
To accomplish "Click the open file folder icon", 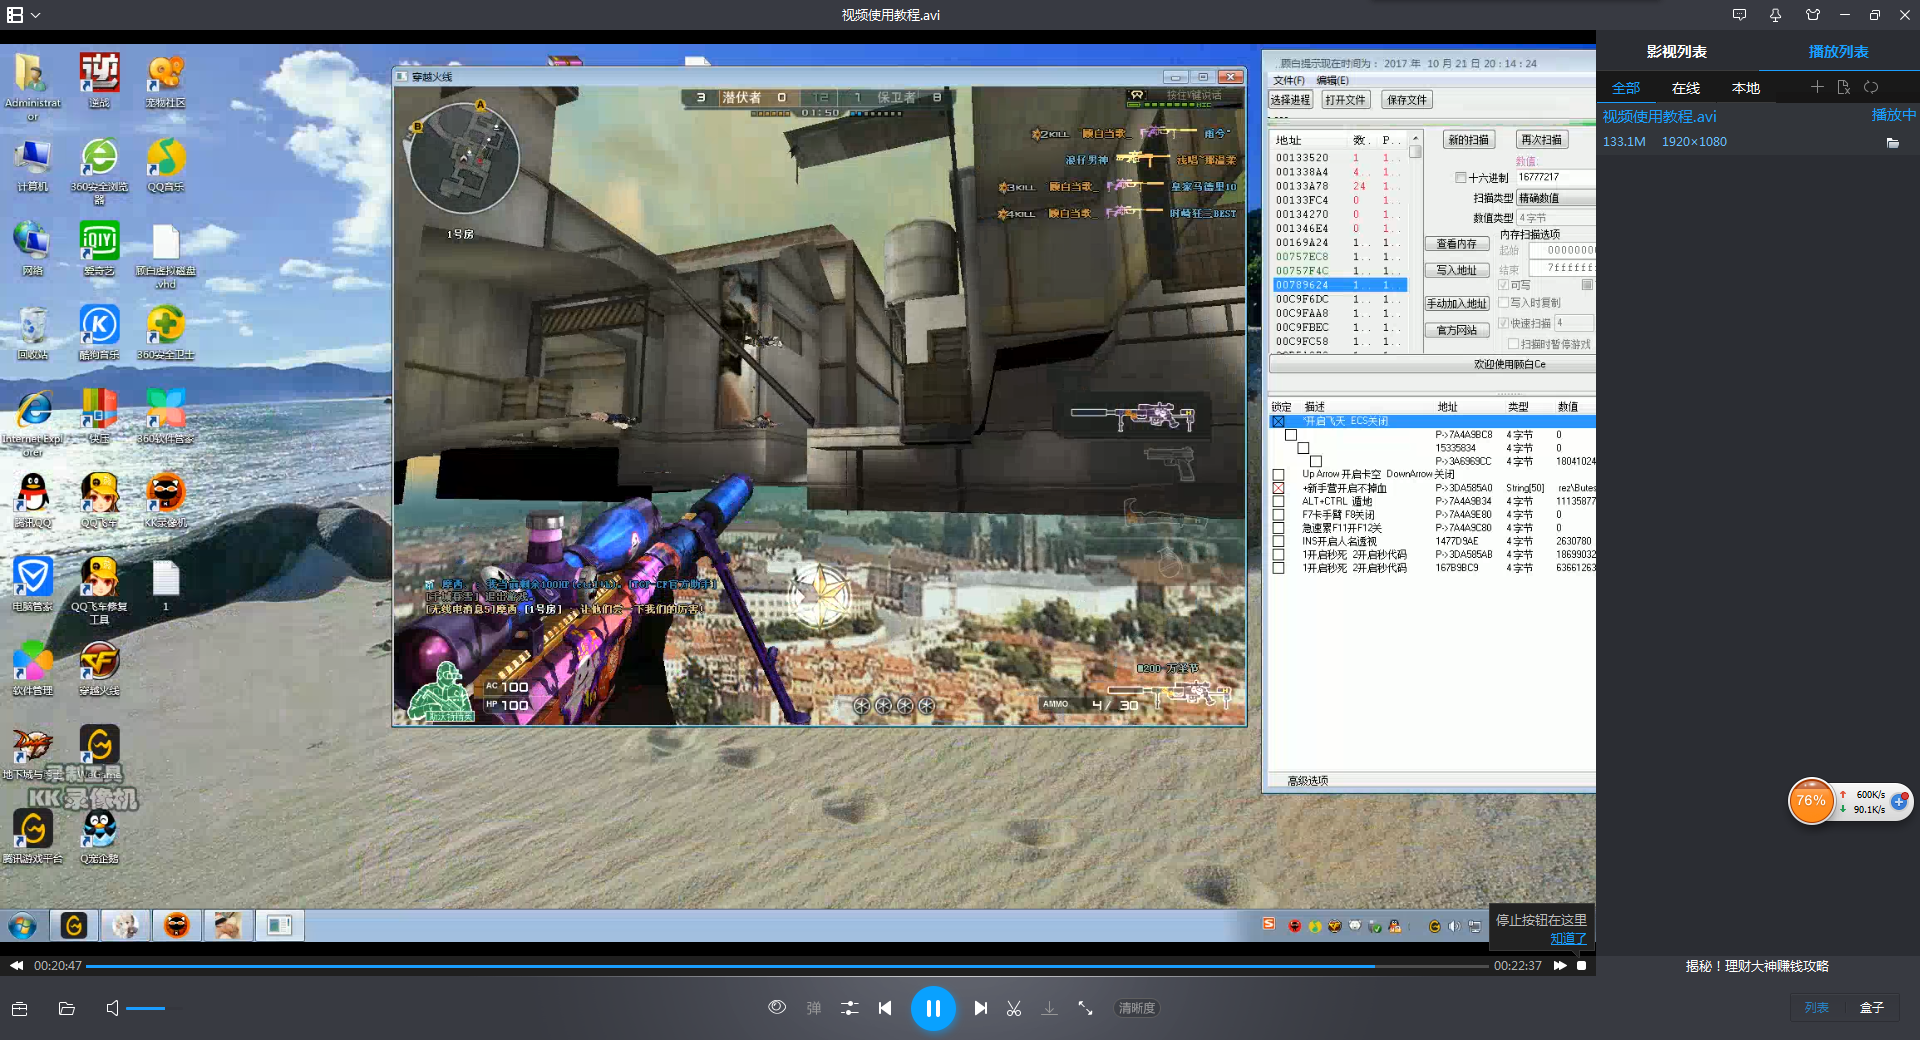I will (x=67, y=1008).
